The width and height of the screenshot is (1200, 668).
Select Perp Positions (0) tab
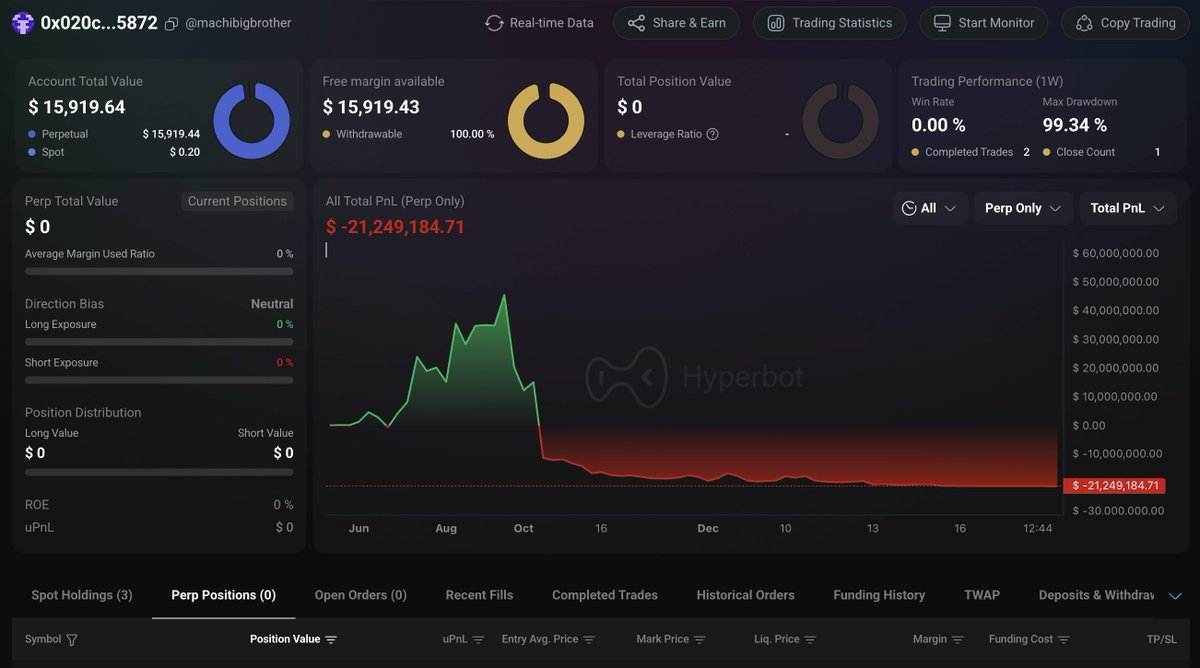(224, 595)
